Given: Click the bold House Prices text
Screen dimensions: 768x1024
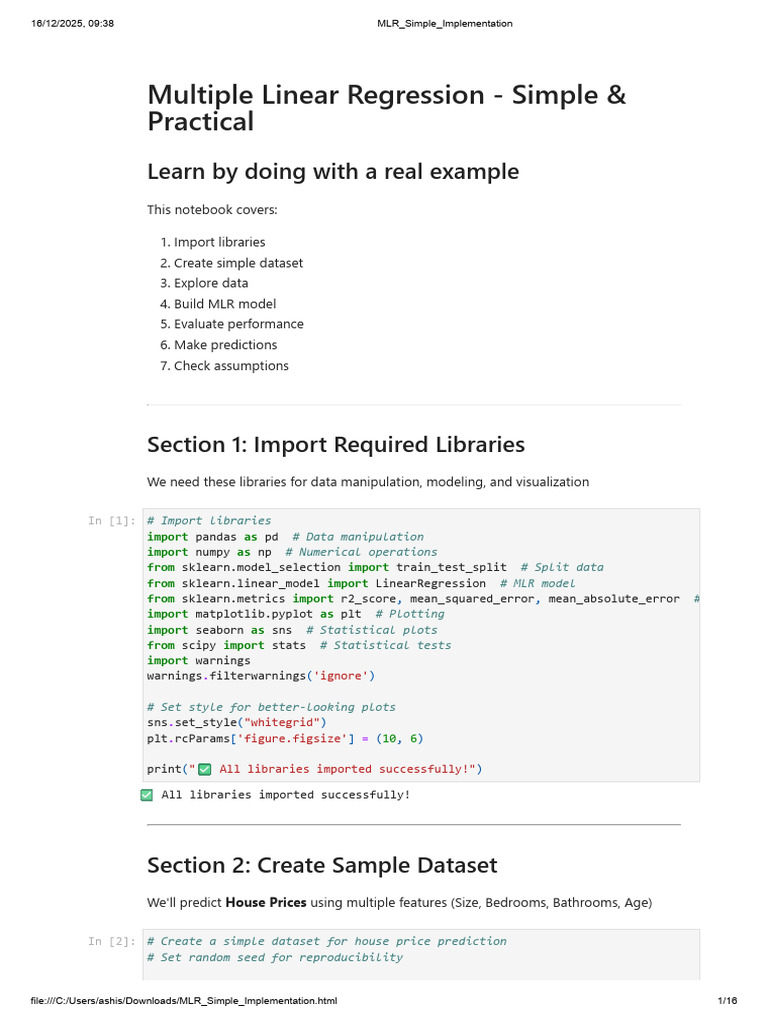Looking at the screenshot, I should point(266,903).
